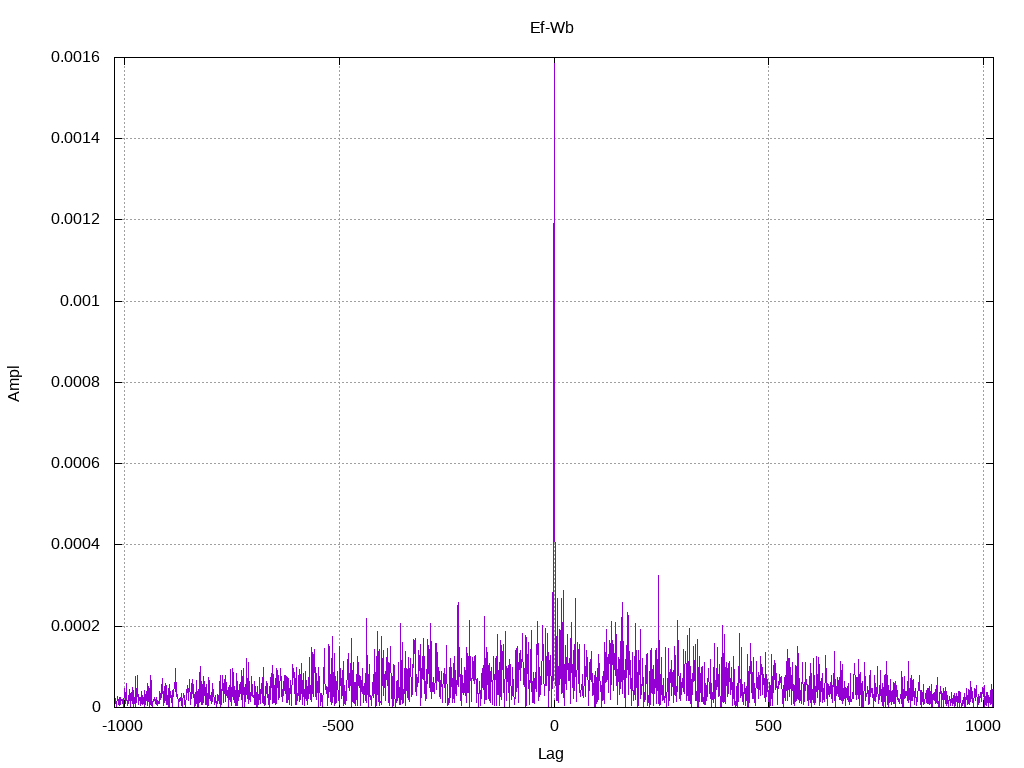Click the x-axis tick label -1000

point(123,726)
